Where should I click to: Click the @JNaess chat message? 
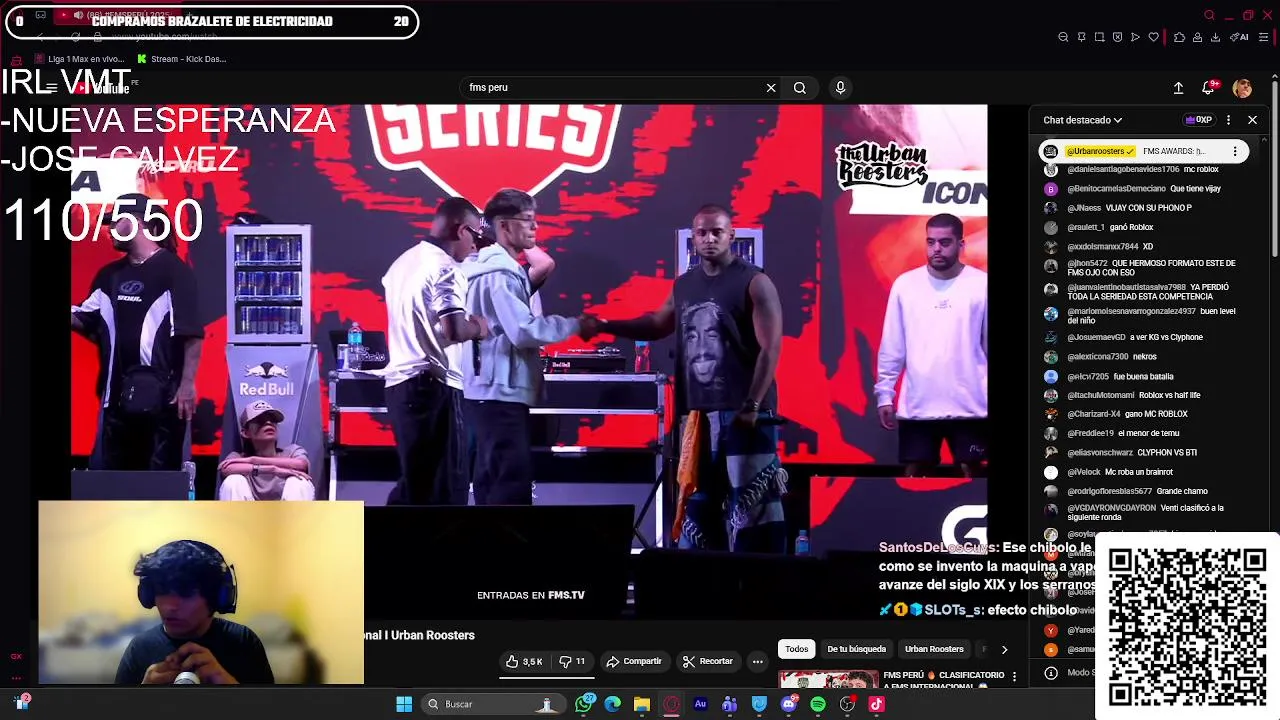1130,208
